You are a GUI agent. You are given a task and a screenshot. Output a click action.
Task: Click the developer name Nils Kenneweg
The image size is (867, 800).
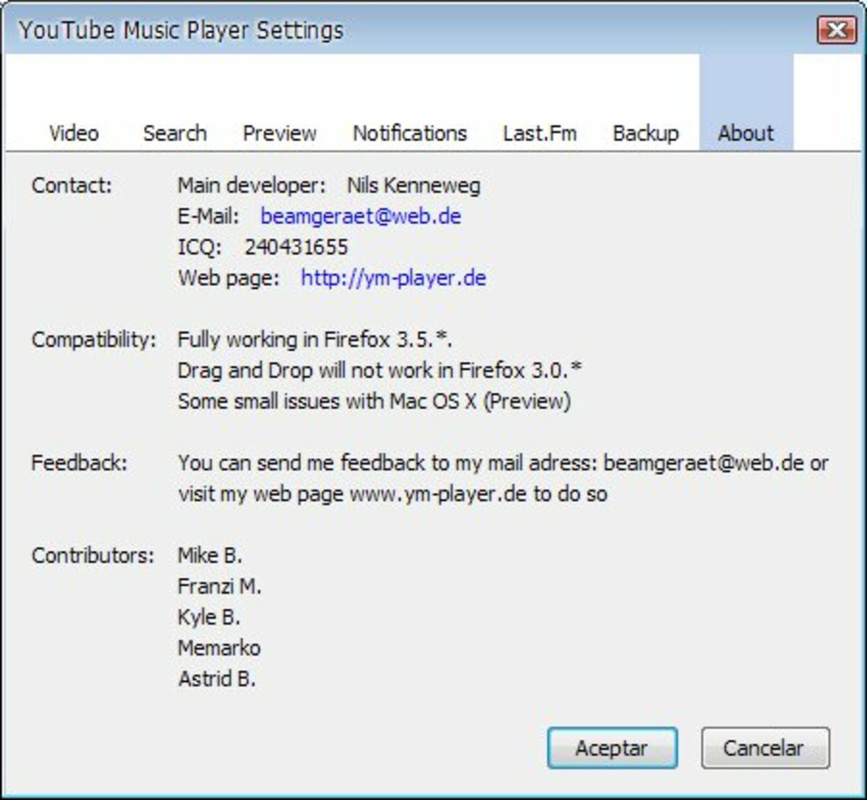pos(414,185)
